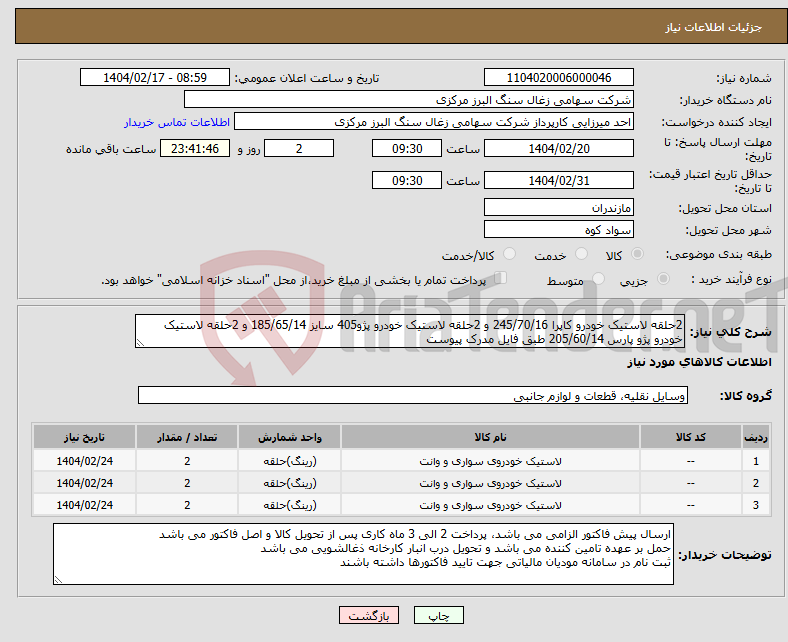788x642 pixels.
Task: Click the announcement date field 1404/02/17 - 08:59
Action: pyautogui.click(x=155, y=77)
